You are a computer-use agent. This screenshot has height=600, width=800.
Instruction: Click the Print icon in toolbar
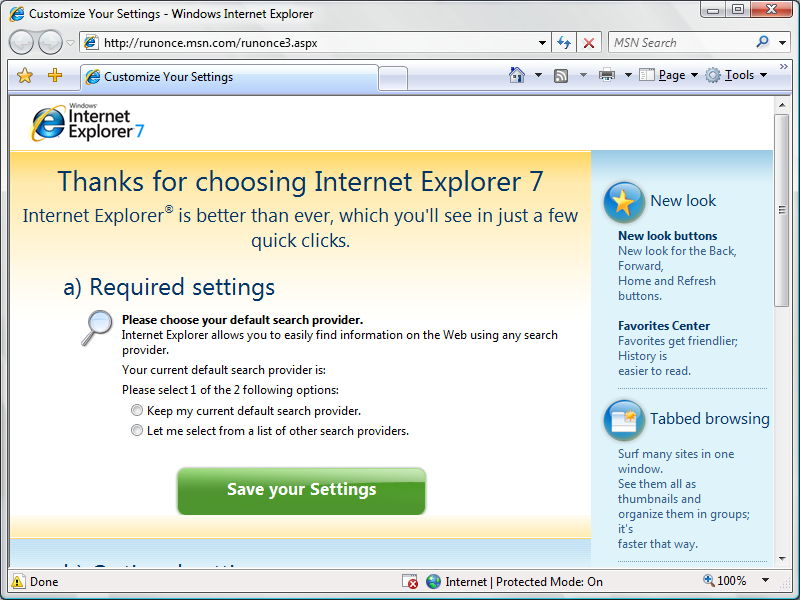[607, 75]
